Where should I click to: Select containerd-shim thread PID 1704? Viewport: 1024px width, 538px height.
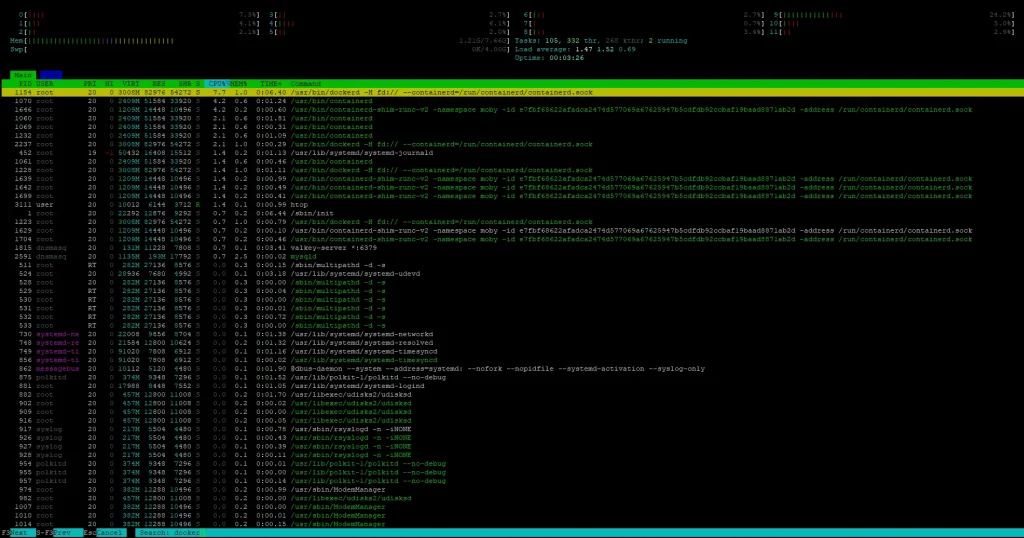click(512, 239)
